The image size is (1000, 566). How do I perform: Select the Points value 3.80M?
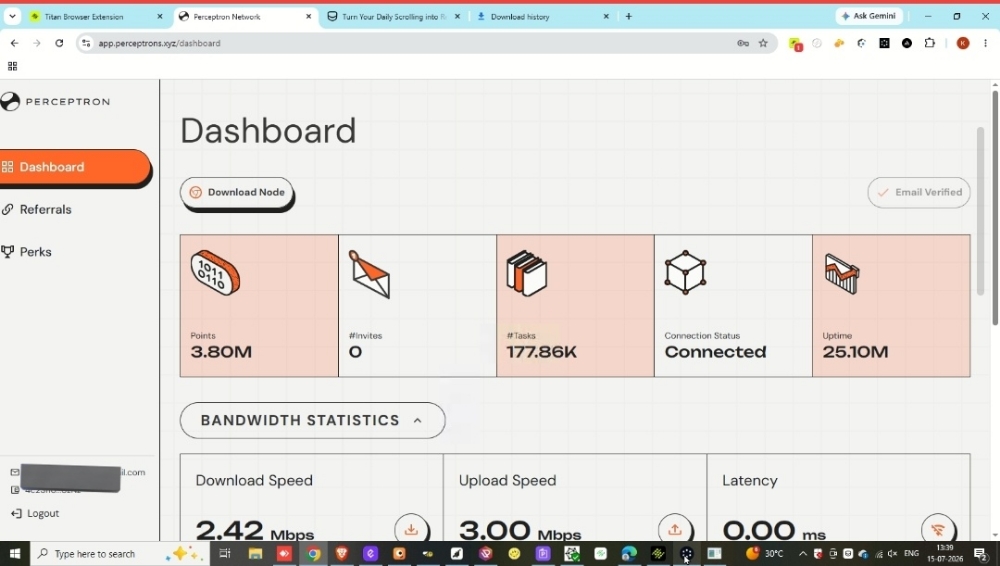point(221,352)
